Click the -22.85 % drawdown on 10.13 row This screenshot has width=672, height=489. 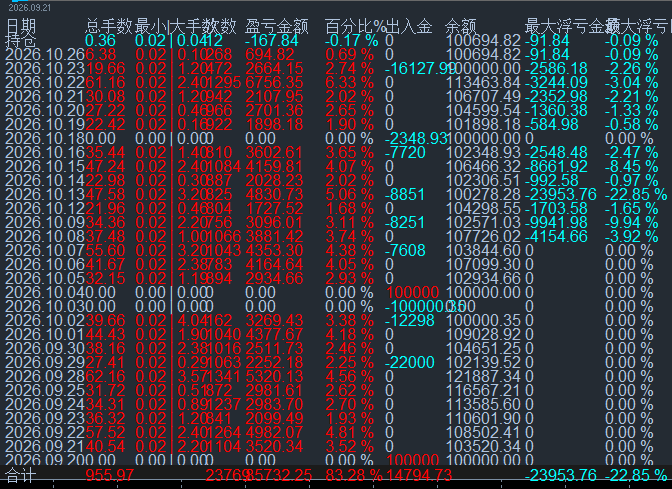tap(636, 195)
